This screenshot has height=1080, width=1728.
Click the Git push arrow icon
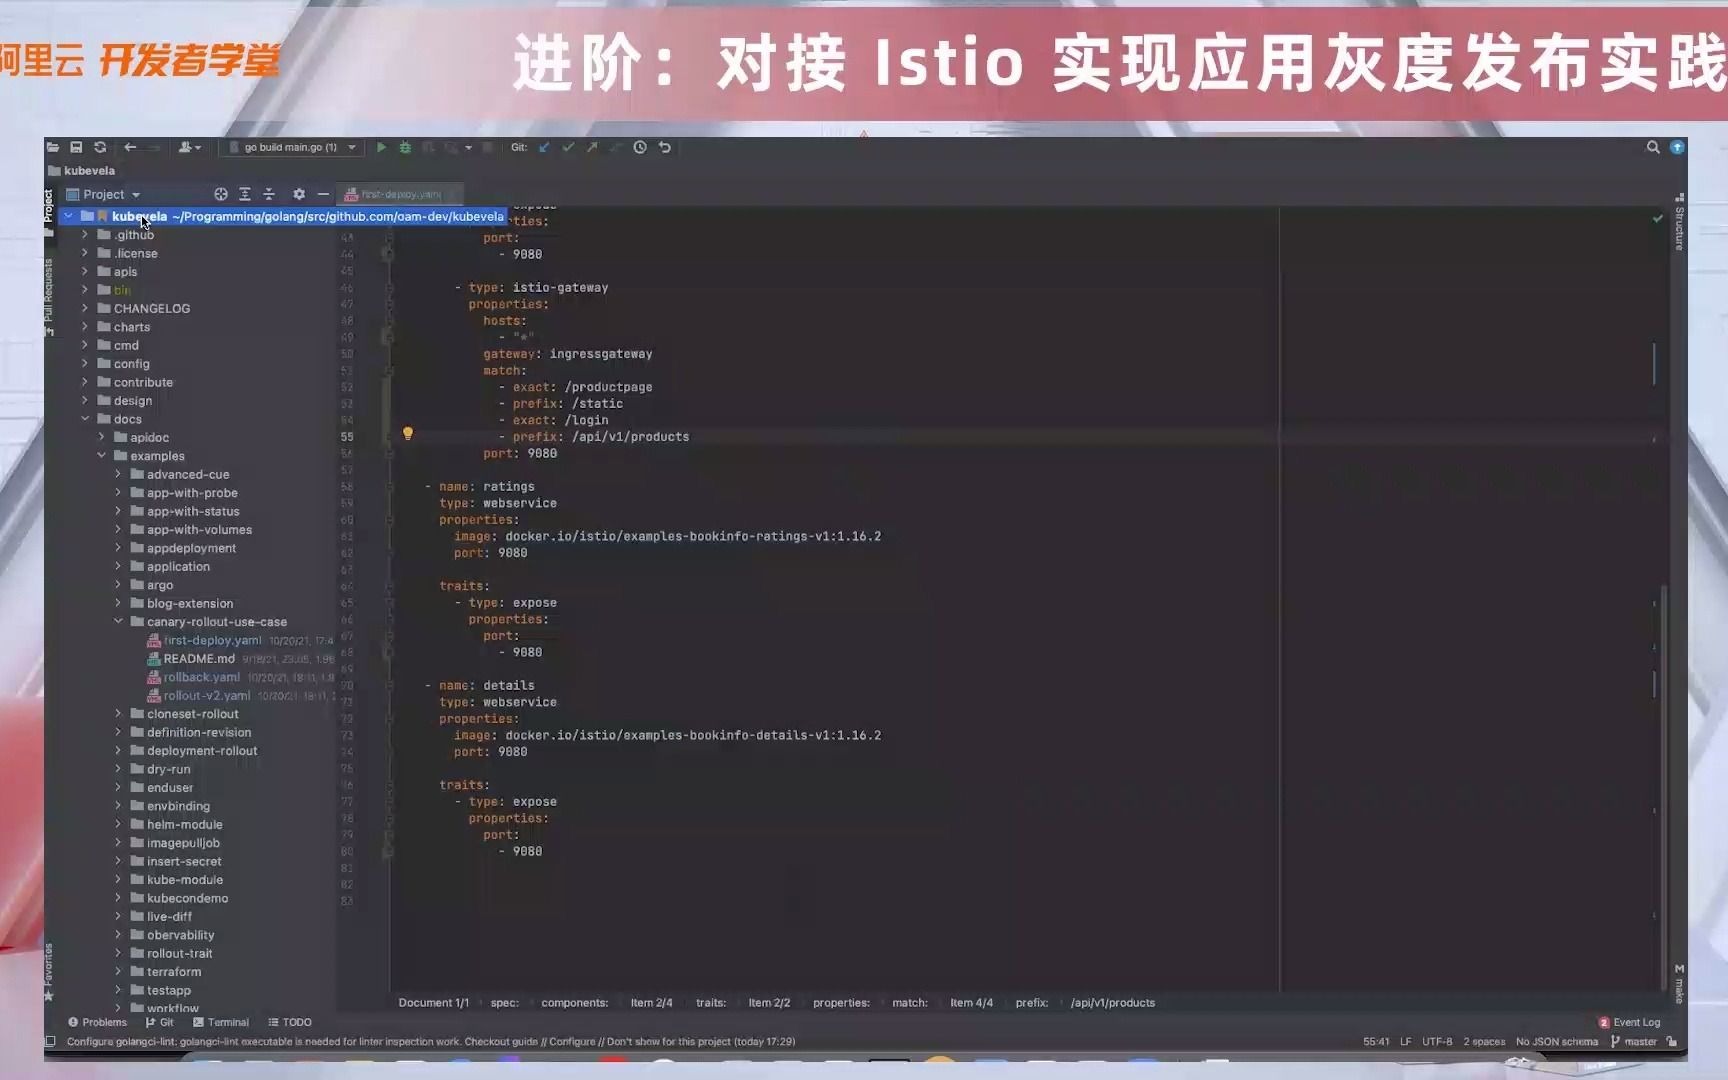pos(592,147)
